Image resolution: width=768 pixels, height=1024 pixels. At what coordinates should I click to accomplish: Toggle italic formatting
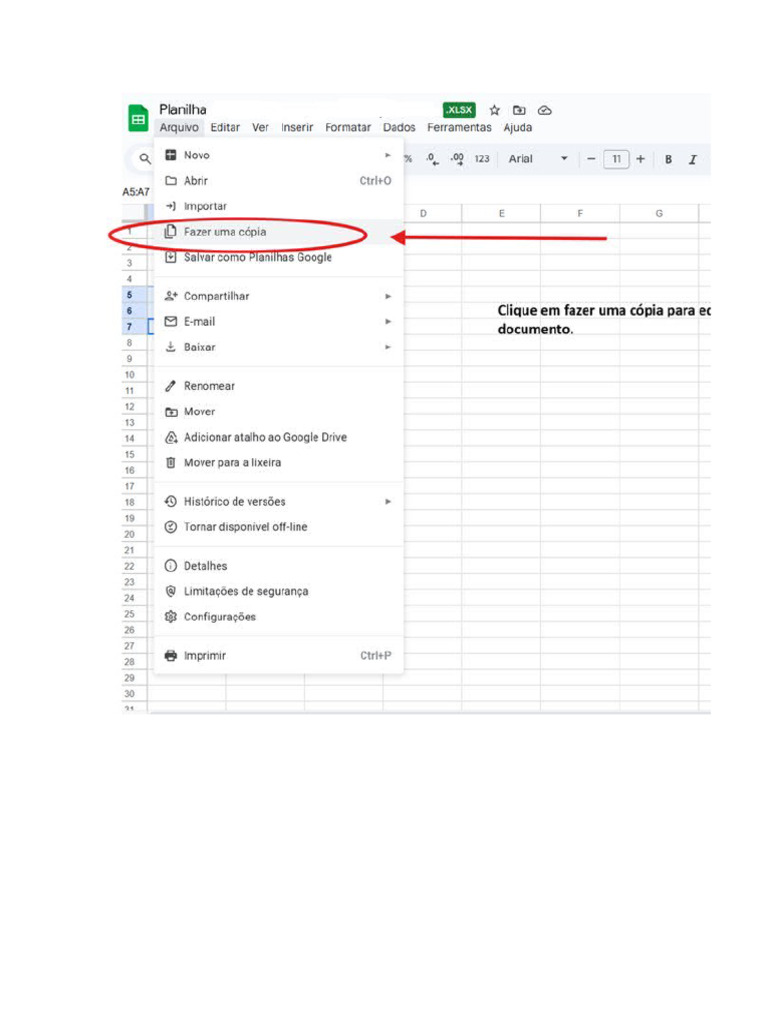[693, 159]
